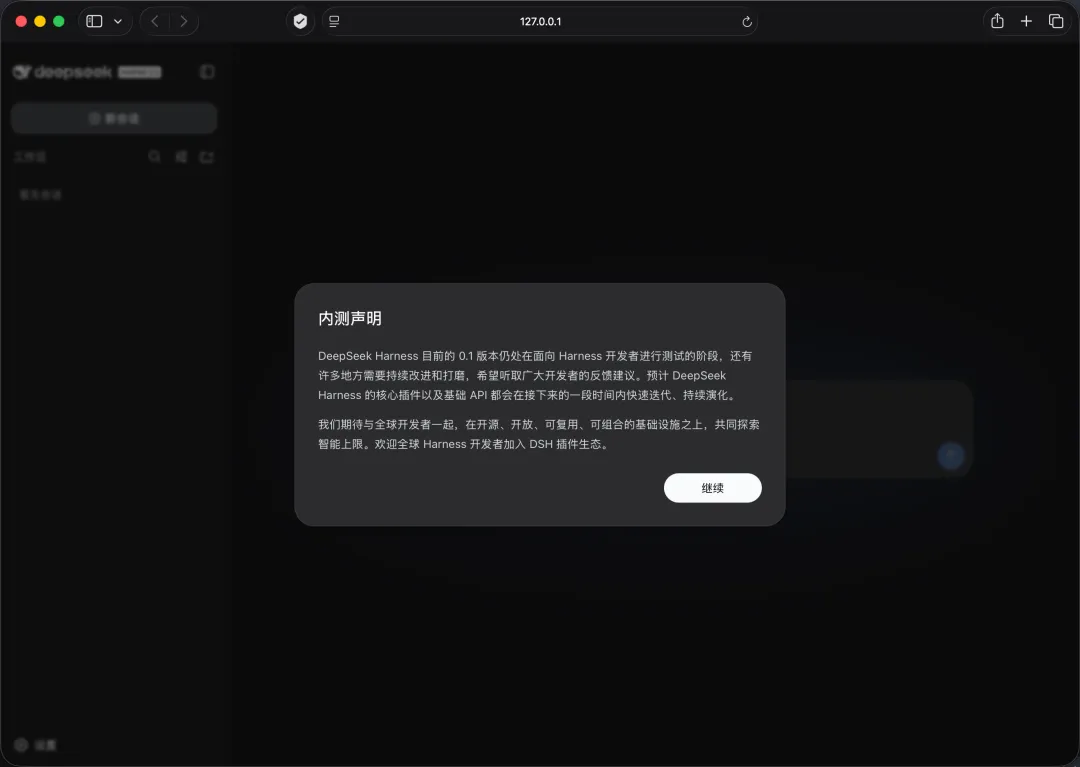The height and width of the screenshot is (767, 1080).
Task: Click the 内测声明 dialog title
Action: (350, 318)
